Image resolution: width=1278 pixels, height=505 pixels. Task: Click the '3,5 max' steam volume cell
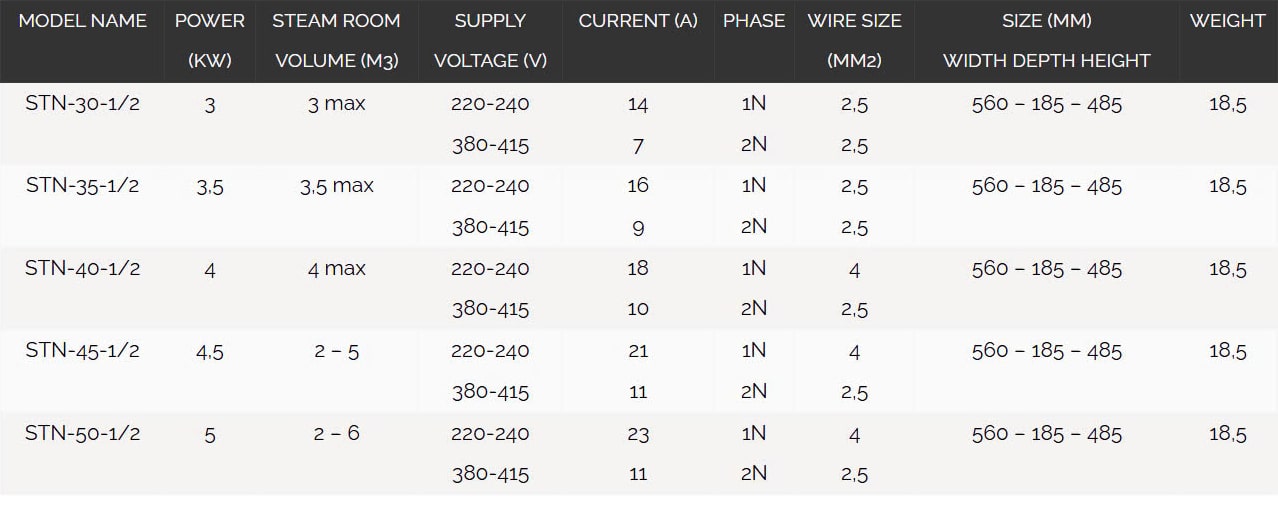click(x=337, y=186)
